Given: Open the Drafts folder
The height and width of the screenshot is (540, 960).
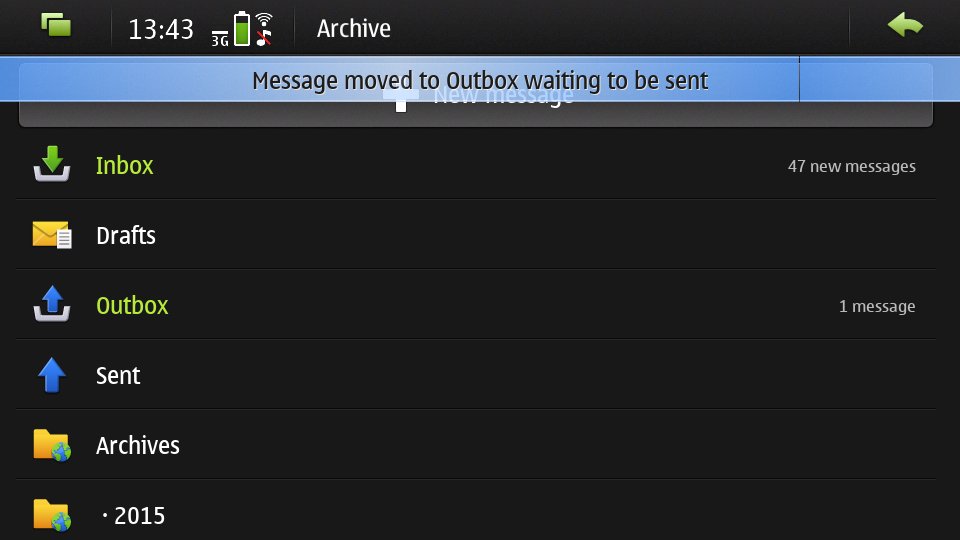Looking at the screenshot, I should 476,234.
